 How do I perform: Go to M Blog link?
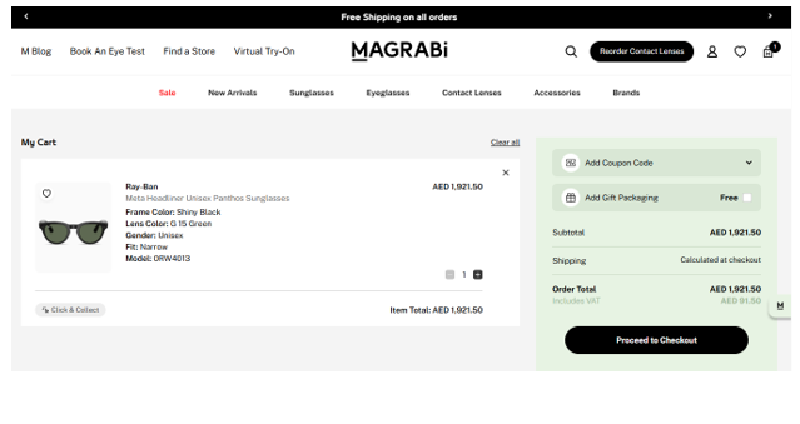pos(36,51)
